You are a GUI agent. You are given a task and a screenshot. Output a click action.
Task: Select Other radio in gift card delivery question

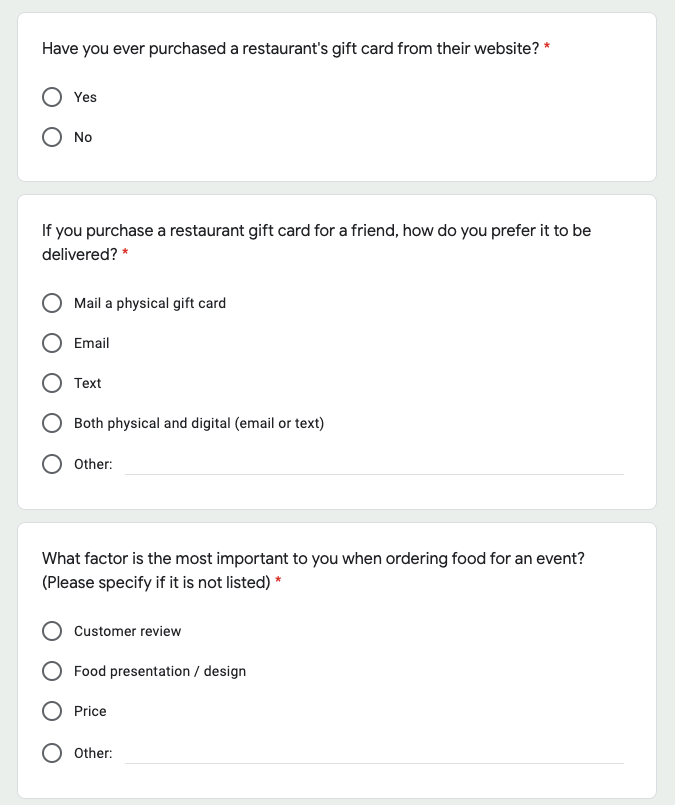52,464
